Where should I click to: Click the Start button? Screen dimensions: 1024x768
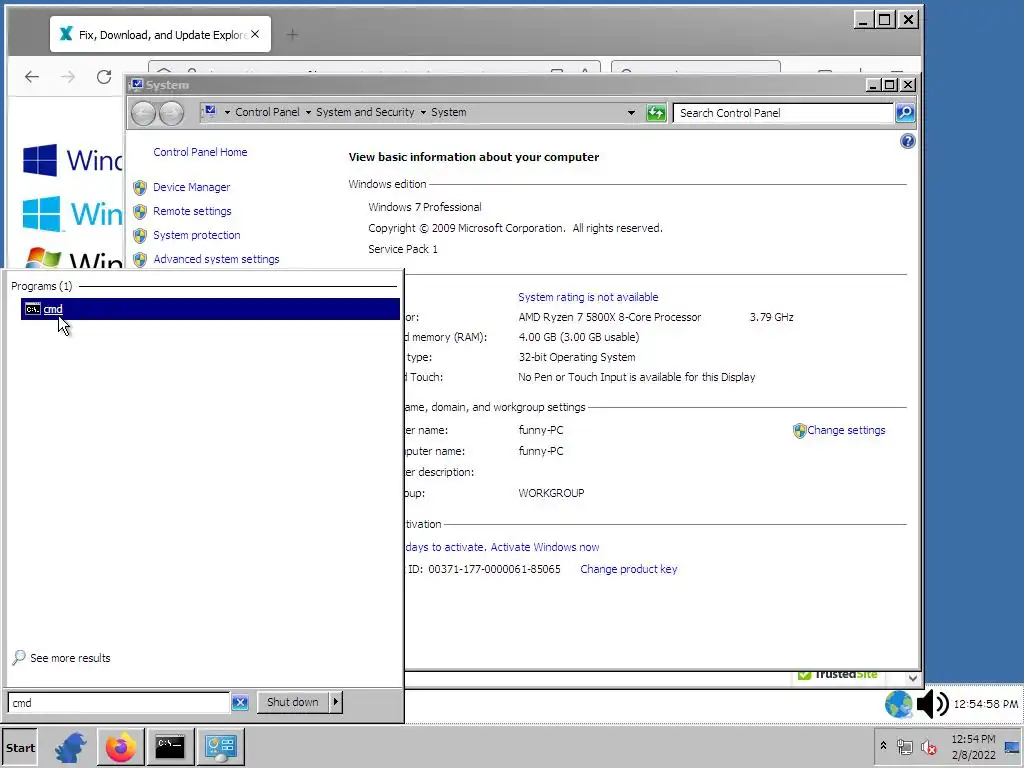pos(20,748)
